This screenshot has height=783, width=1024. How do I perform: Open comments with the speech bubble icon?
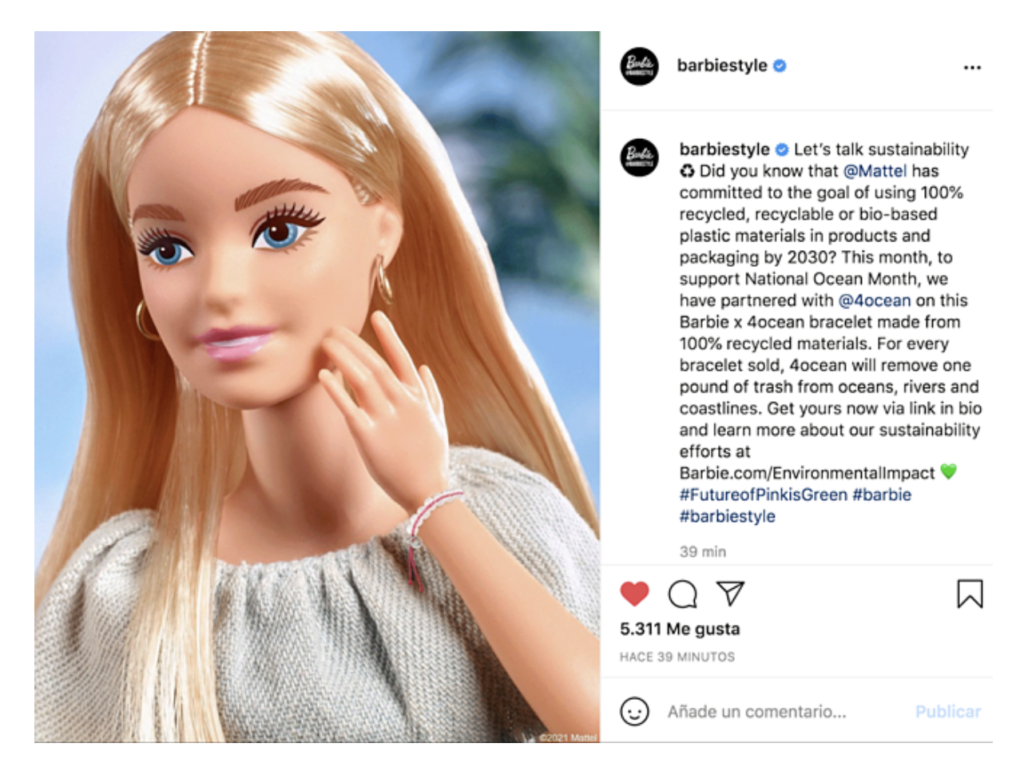pos(682,594)
